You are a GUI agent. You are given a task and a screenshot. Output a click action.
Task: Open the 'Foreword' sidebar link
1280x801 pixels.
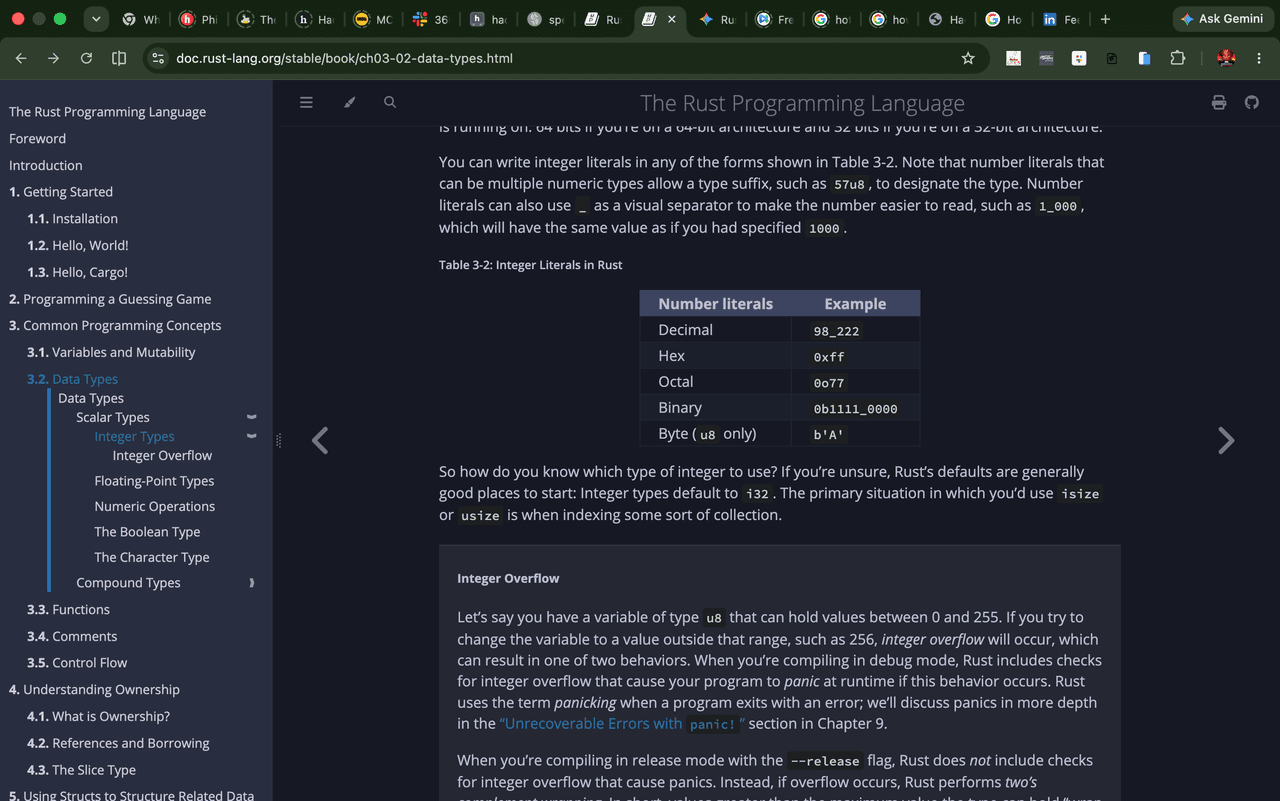(37, 139)
